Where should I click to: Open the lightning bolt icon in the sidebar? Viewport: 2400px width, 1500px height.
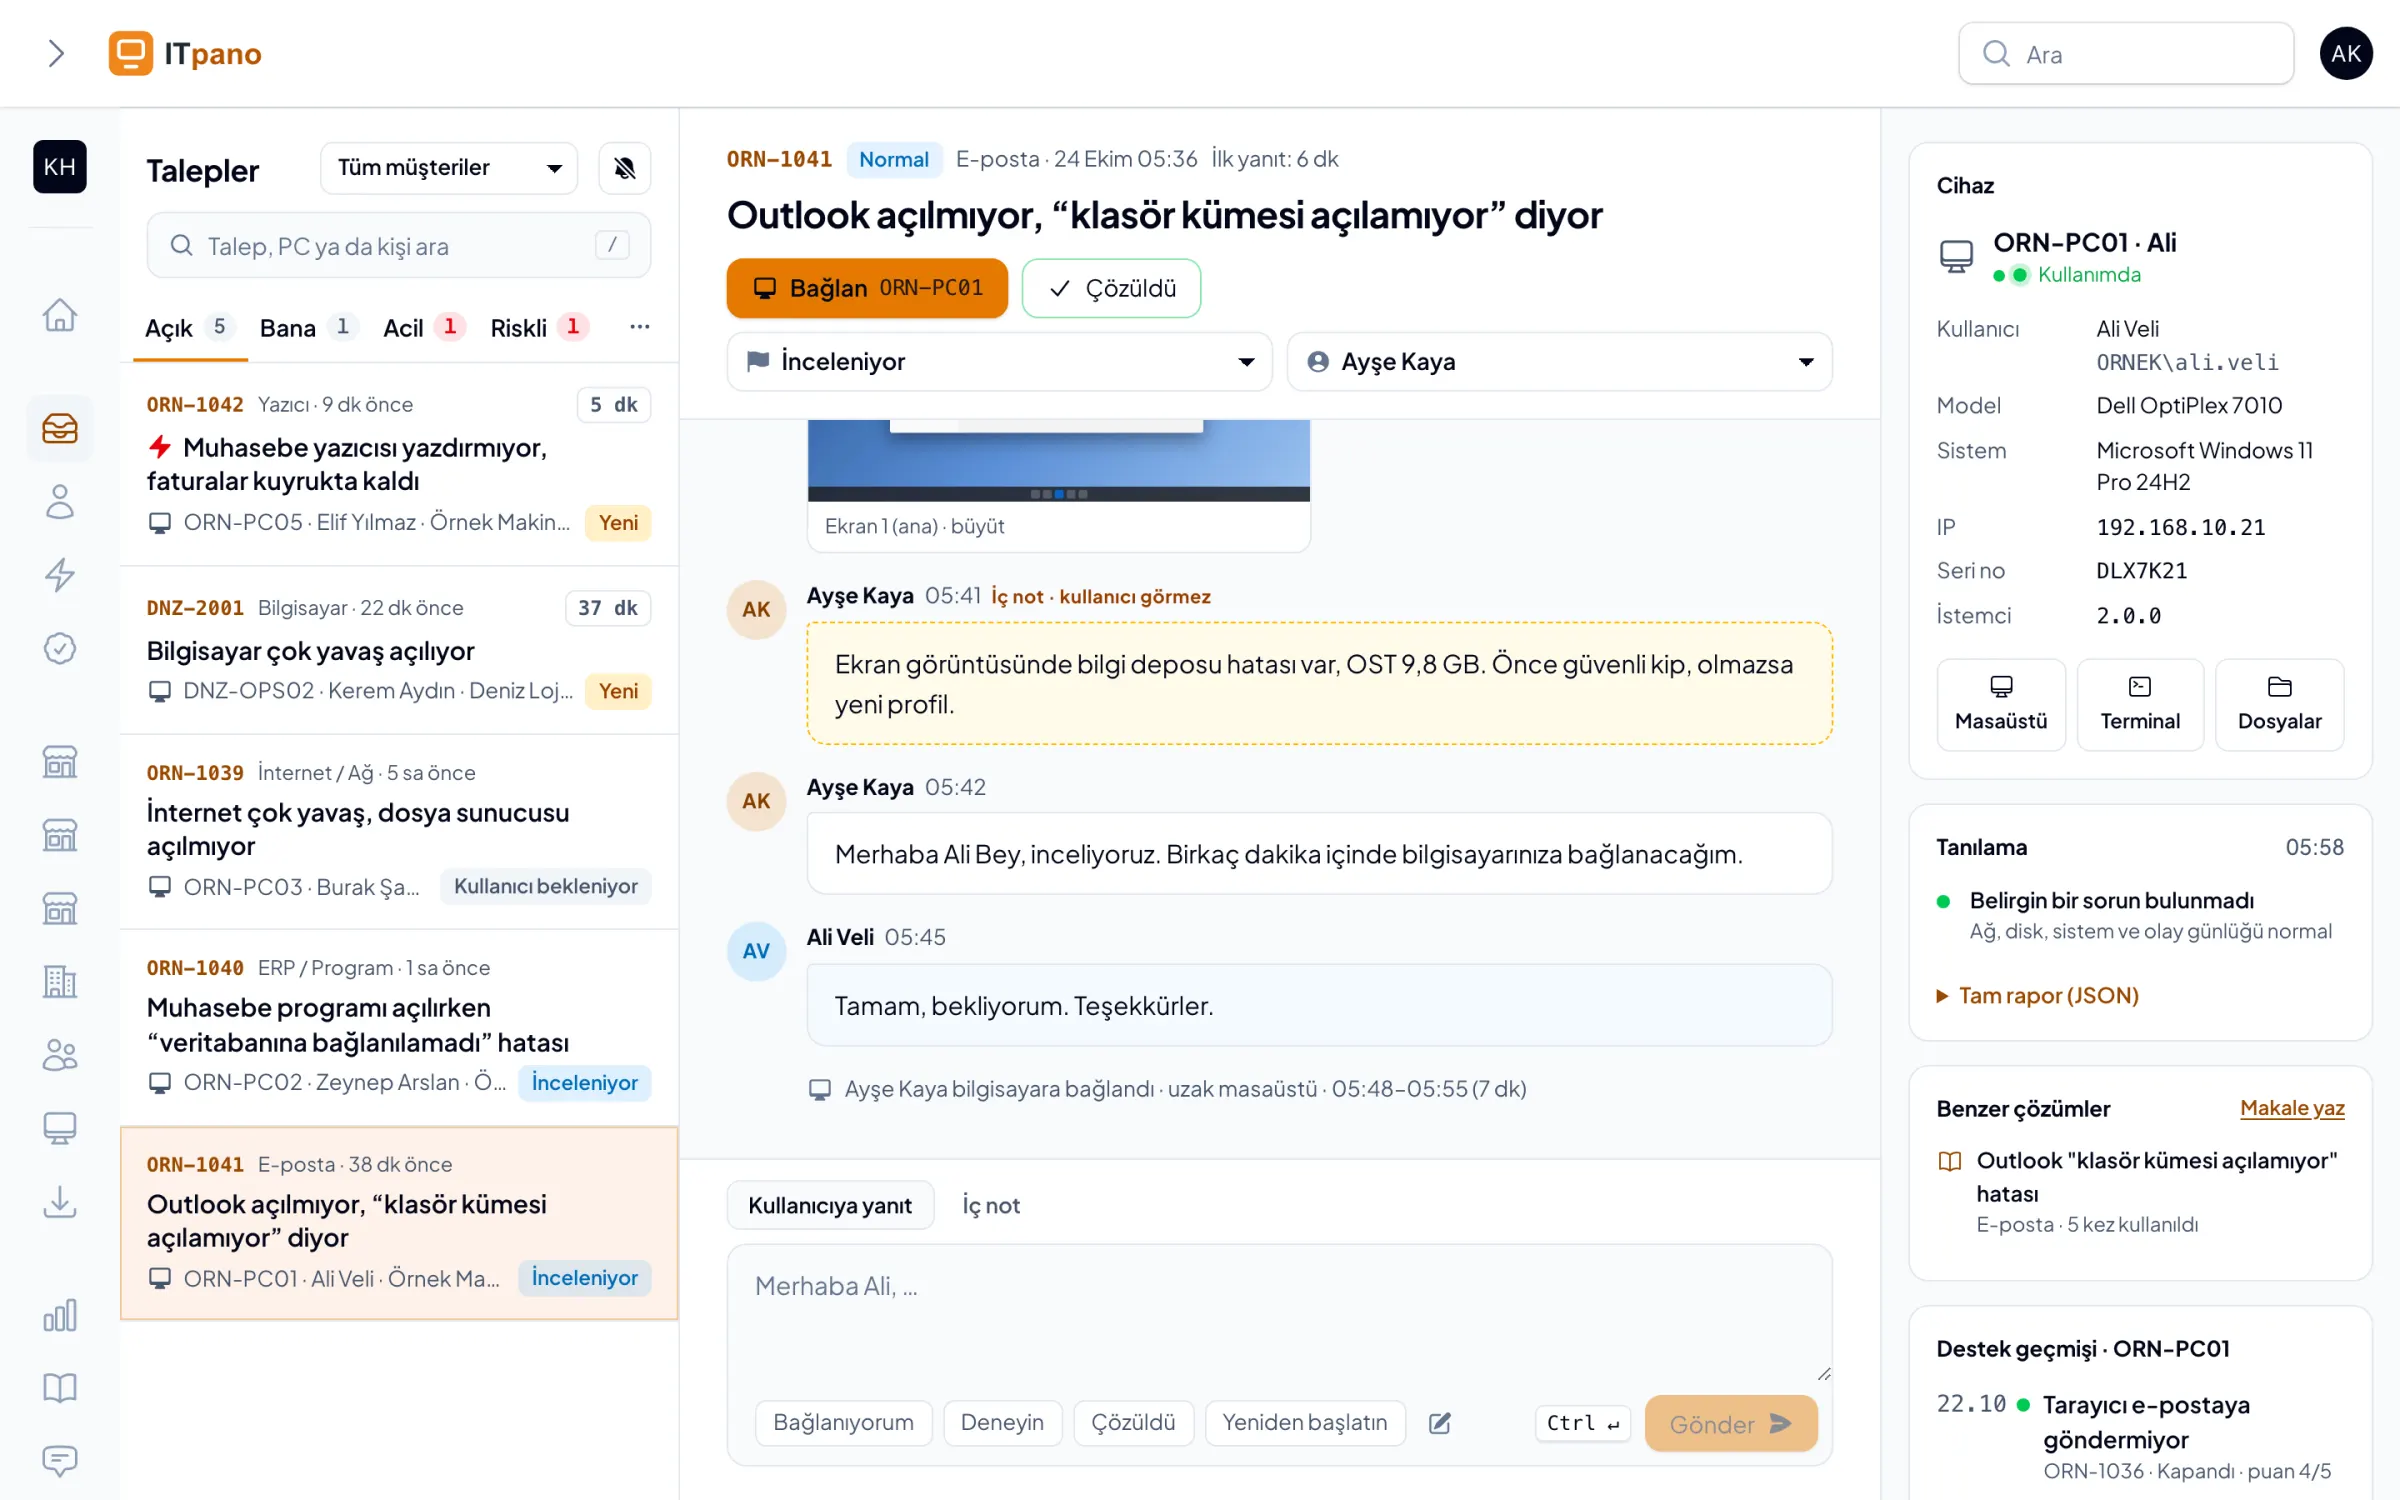pos(60,575)
